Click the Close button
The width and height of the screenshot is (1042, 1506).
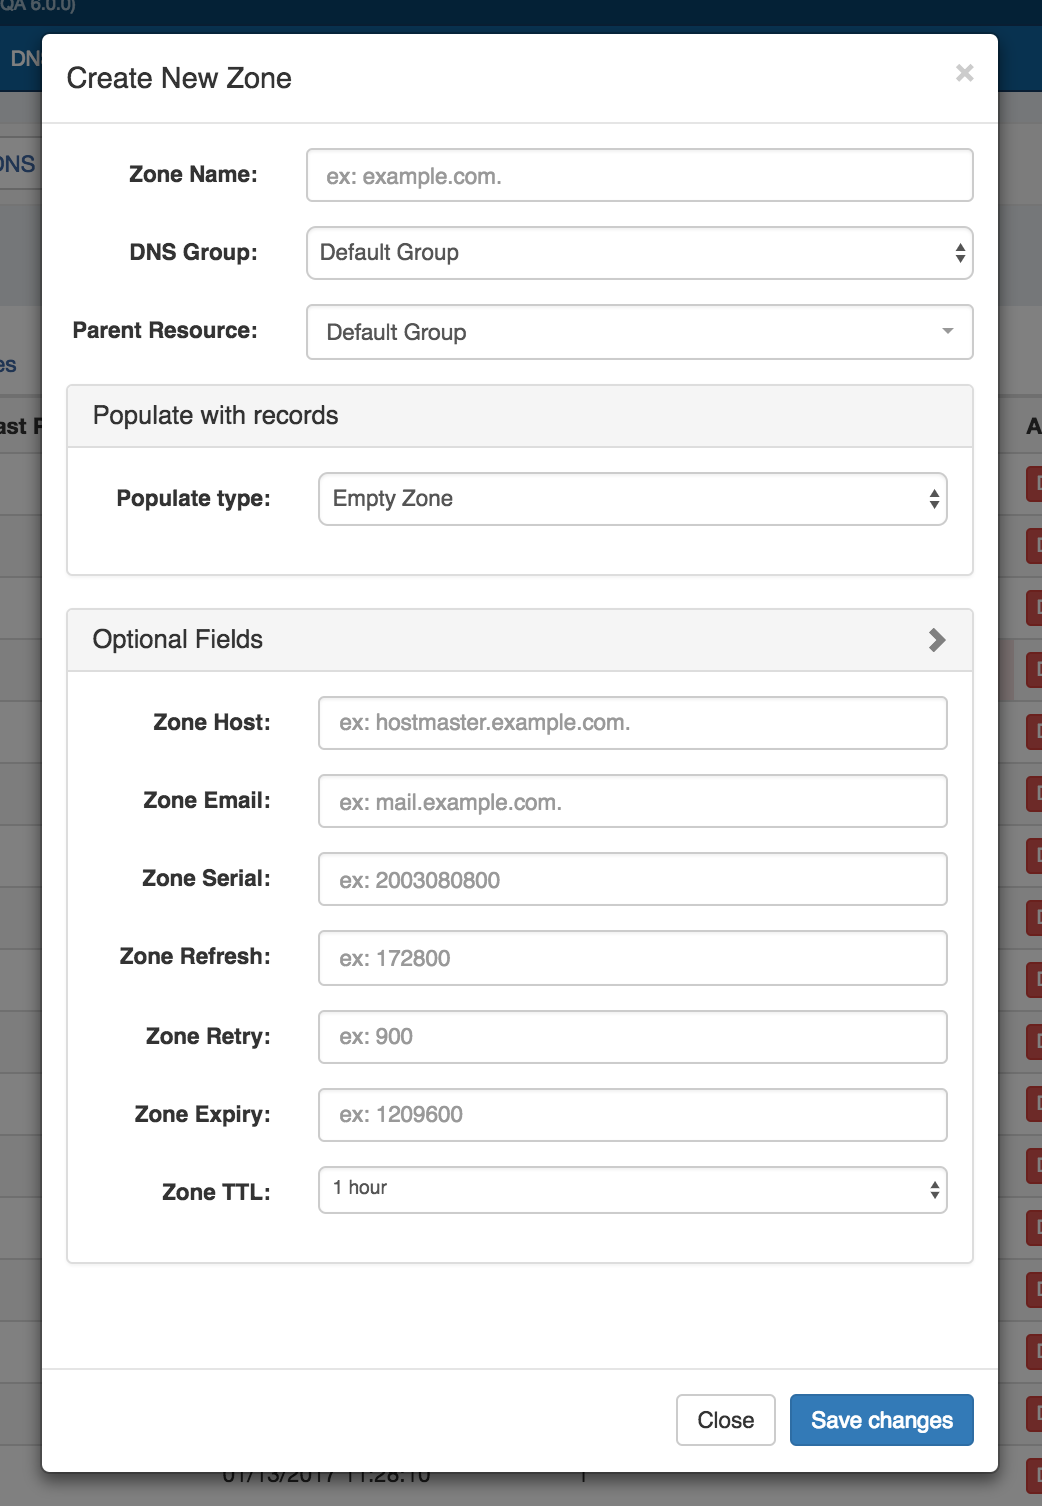click(725, 1420)
